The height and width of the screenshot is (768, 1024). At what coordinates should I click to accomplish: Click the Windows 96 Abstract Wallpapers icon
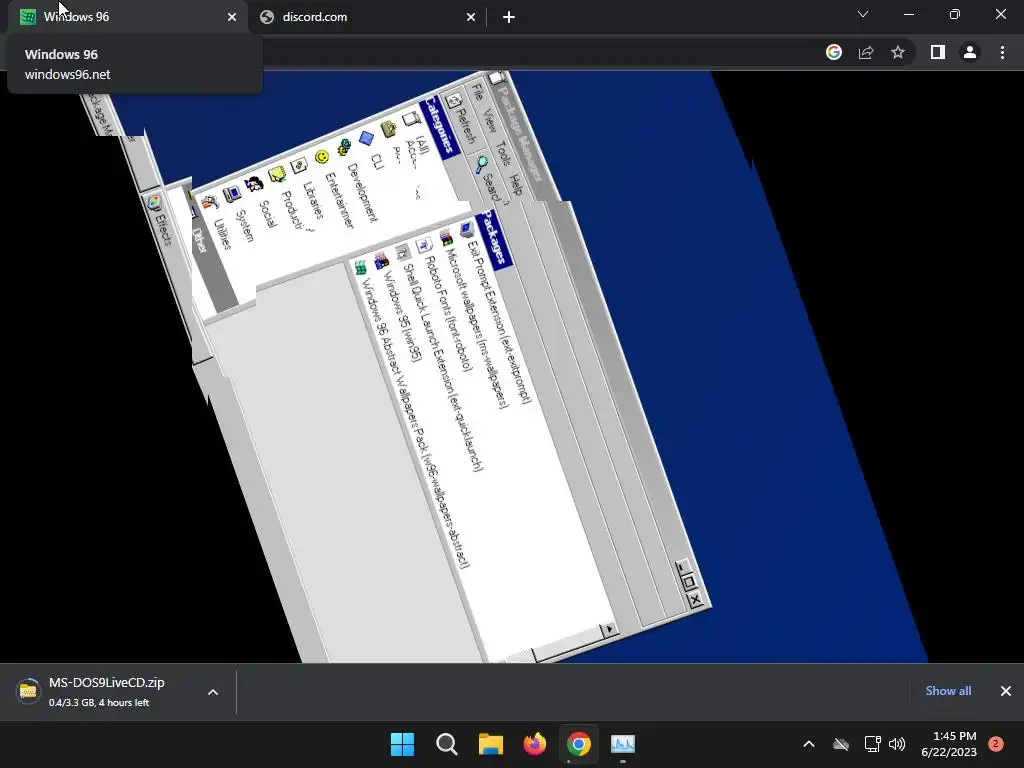[x=360, y=268]
